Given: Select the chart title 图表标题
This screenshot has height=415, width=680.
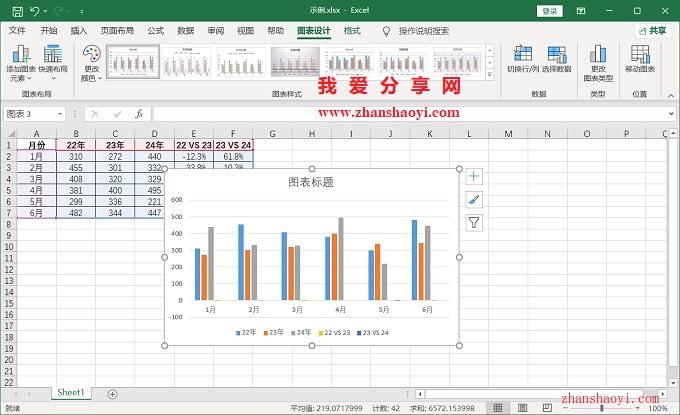Looking at the screenshot, I should [x=311, y=182].
